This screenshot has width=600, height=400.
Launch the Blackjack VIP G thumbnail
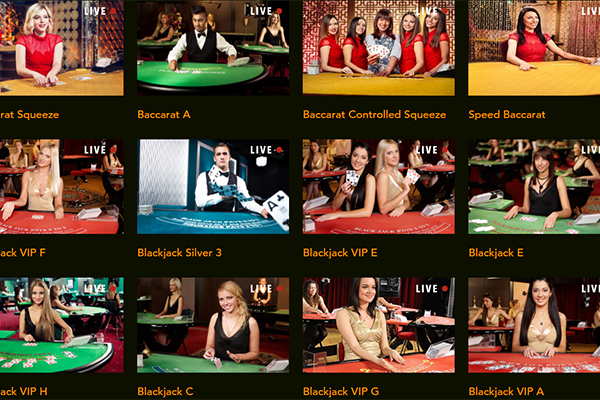379,325
